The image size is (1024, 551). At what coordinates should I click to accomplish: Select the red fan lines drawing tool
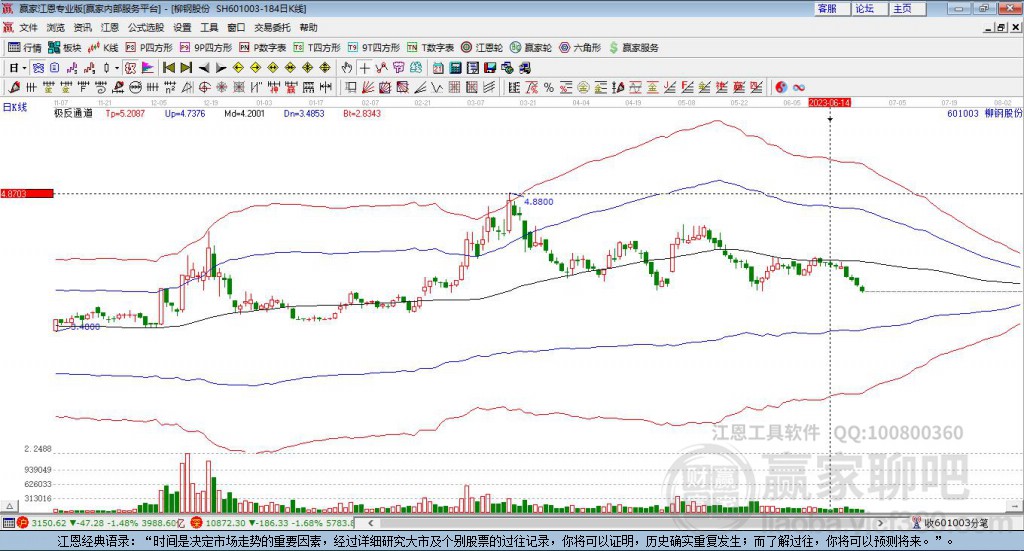click(367, 87)
